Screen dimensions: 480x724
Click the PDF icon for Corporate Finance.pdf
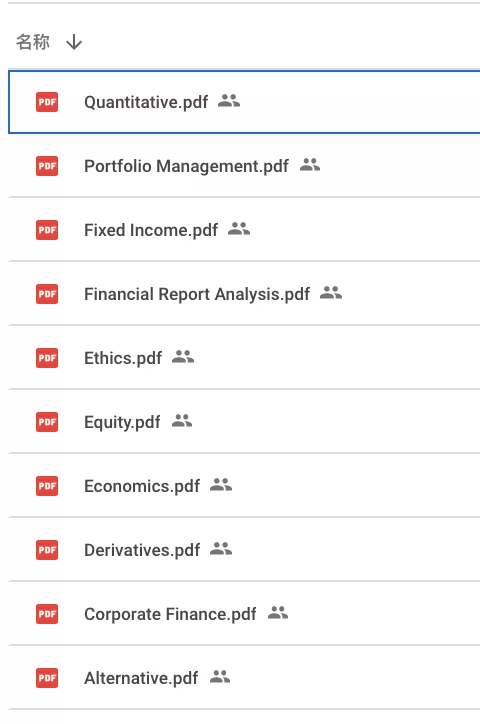click(47, 614)
